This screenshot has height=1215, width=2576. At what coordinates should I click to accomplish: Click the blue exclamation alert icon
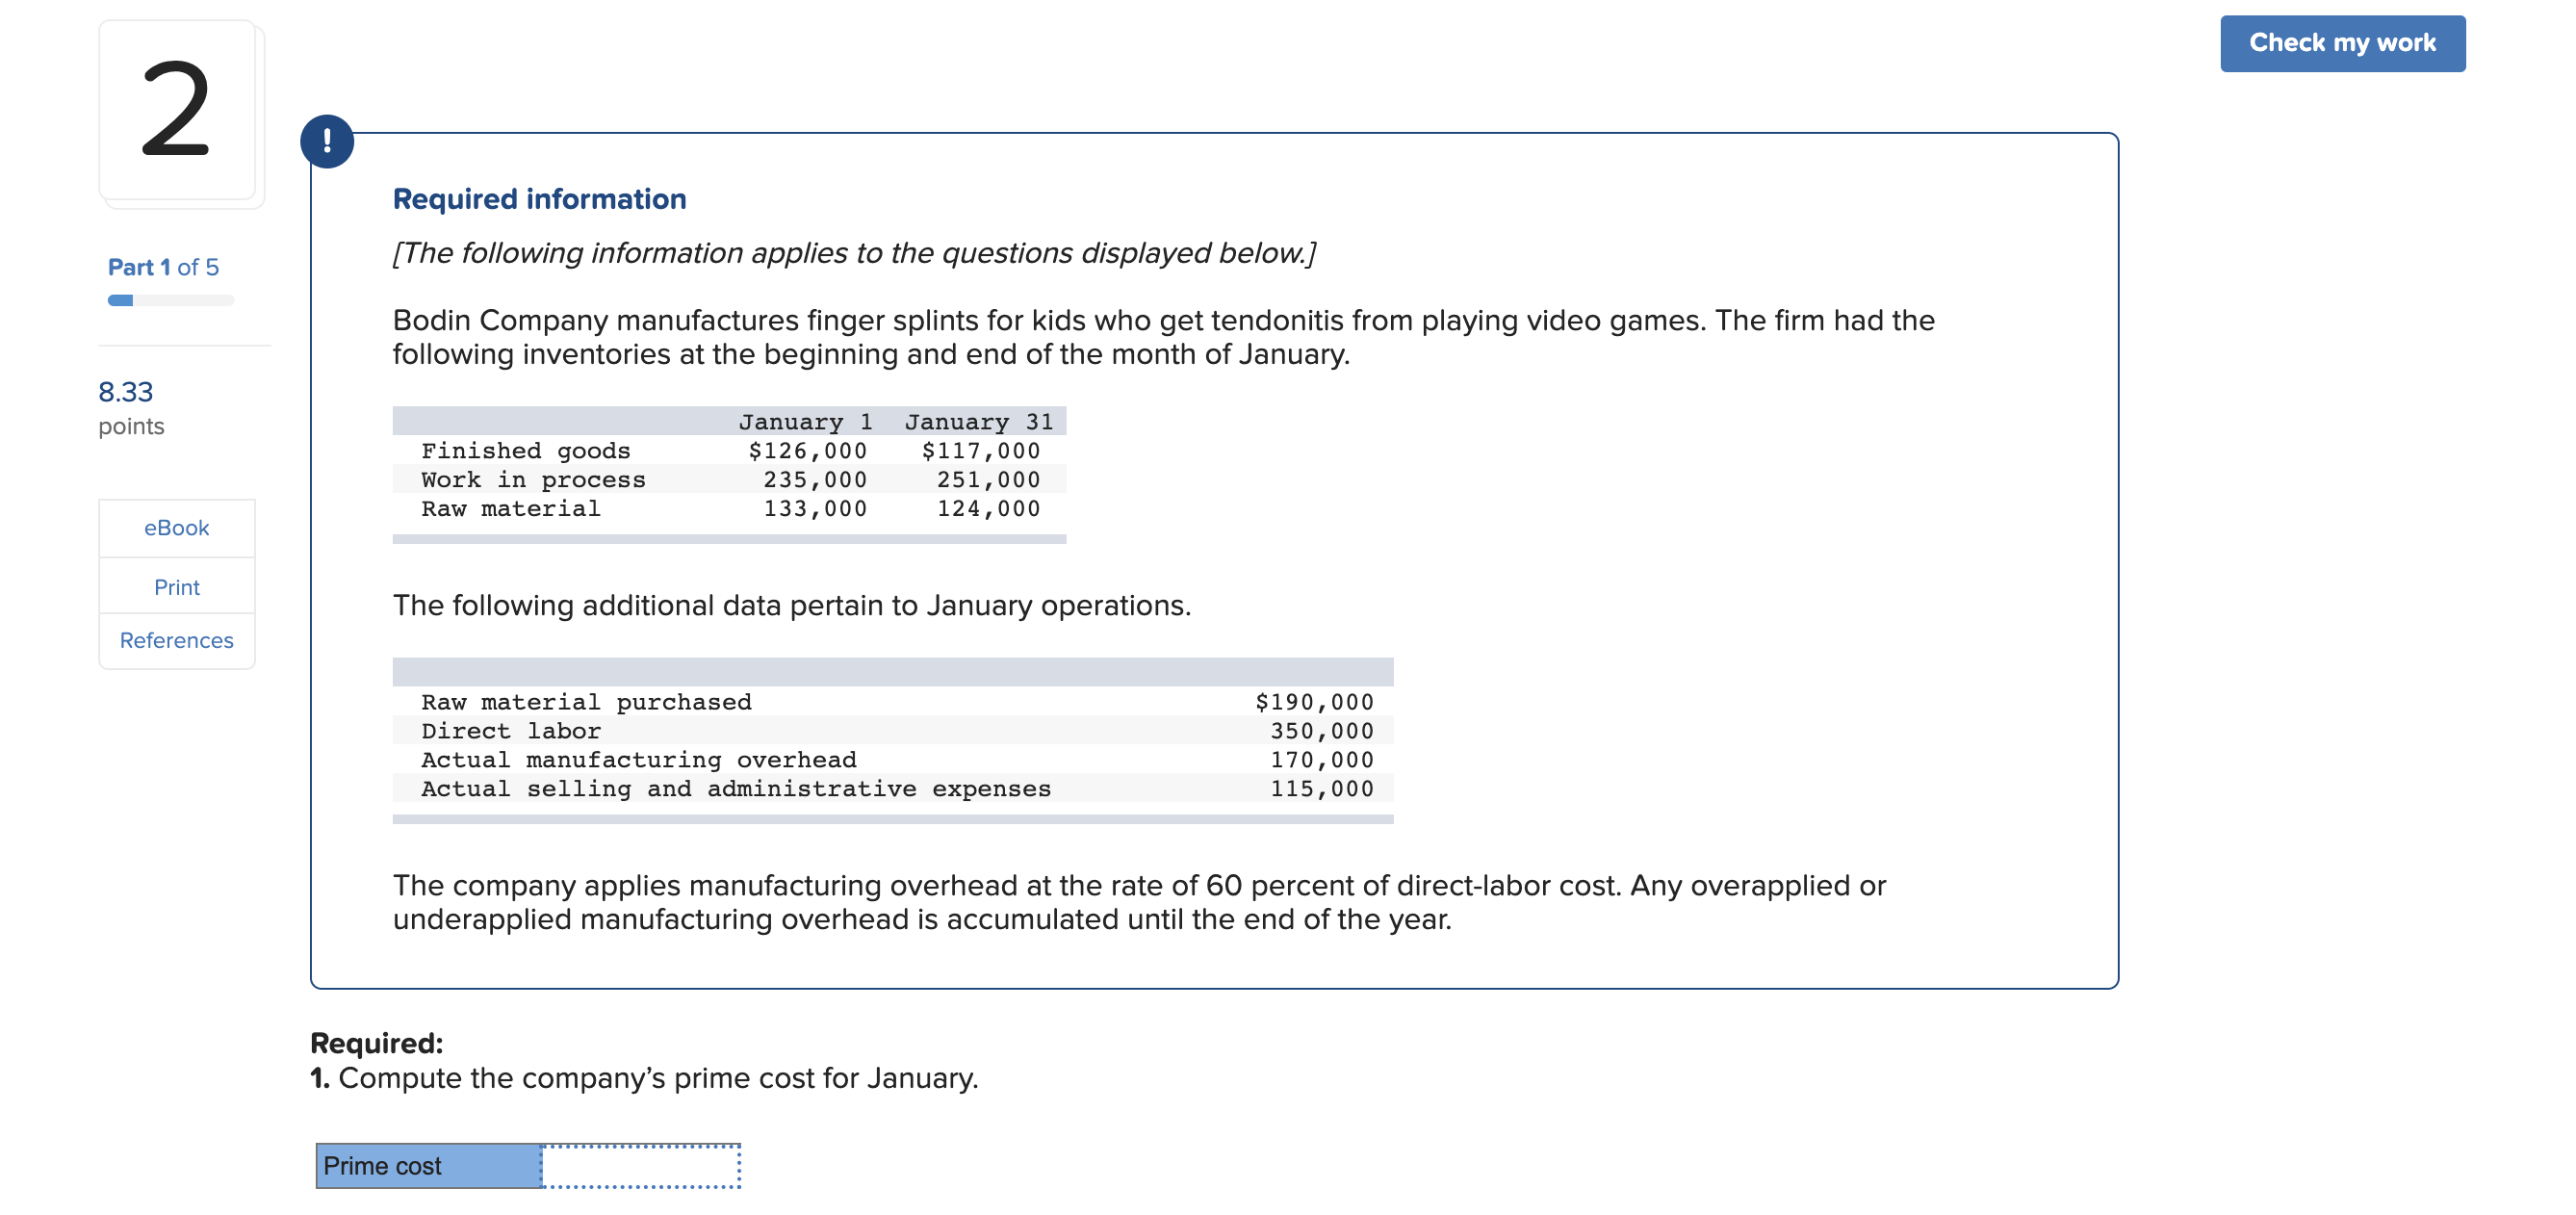pyautogui.click(x=327, y=141)
